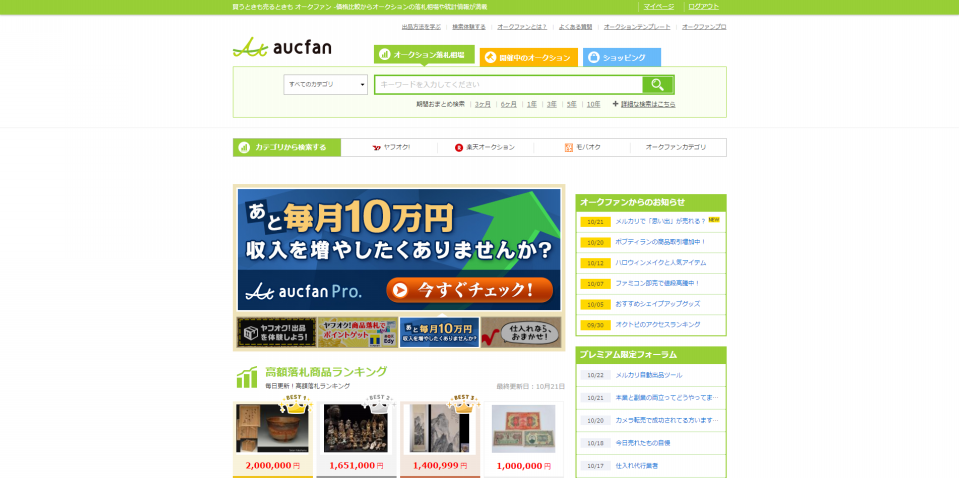Click the bar chart icon on カテゴリから検索する

point(244,147)
